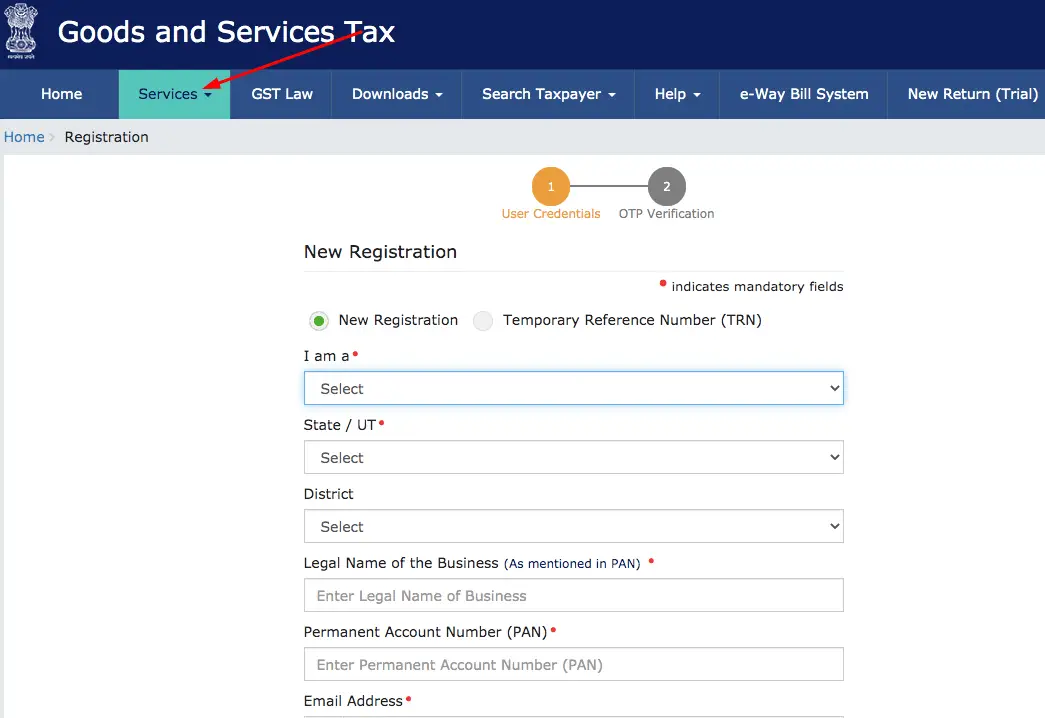
Task: Go to Home breadcrumb link
Action: coord(24,137)
